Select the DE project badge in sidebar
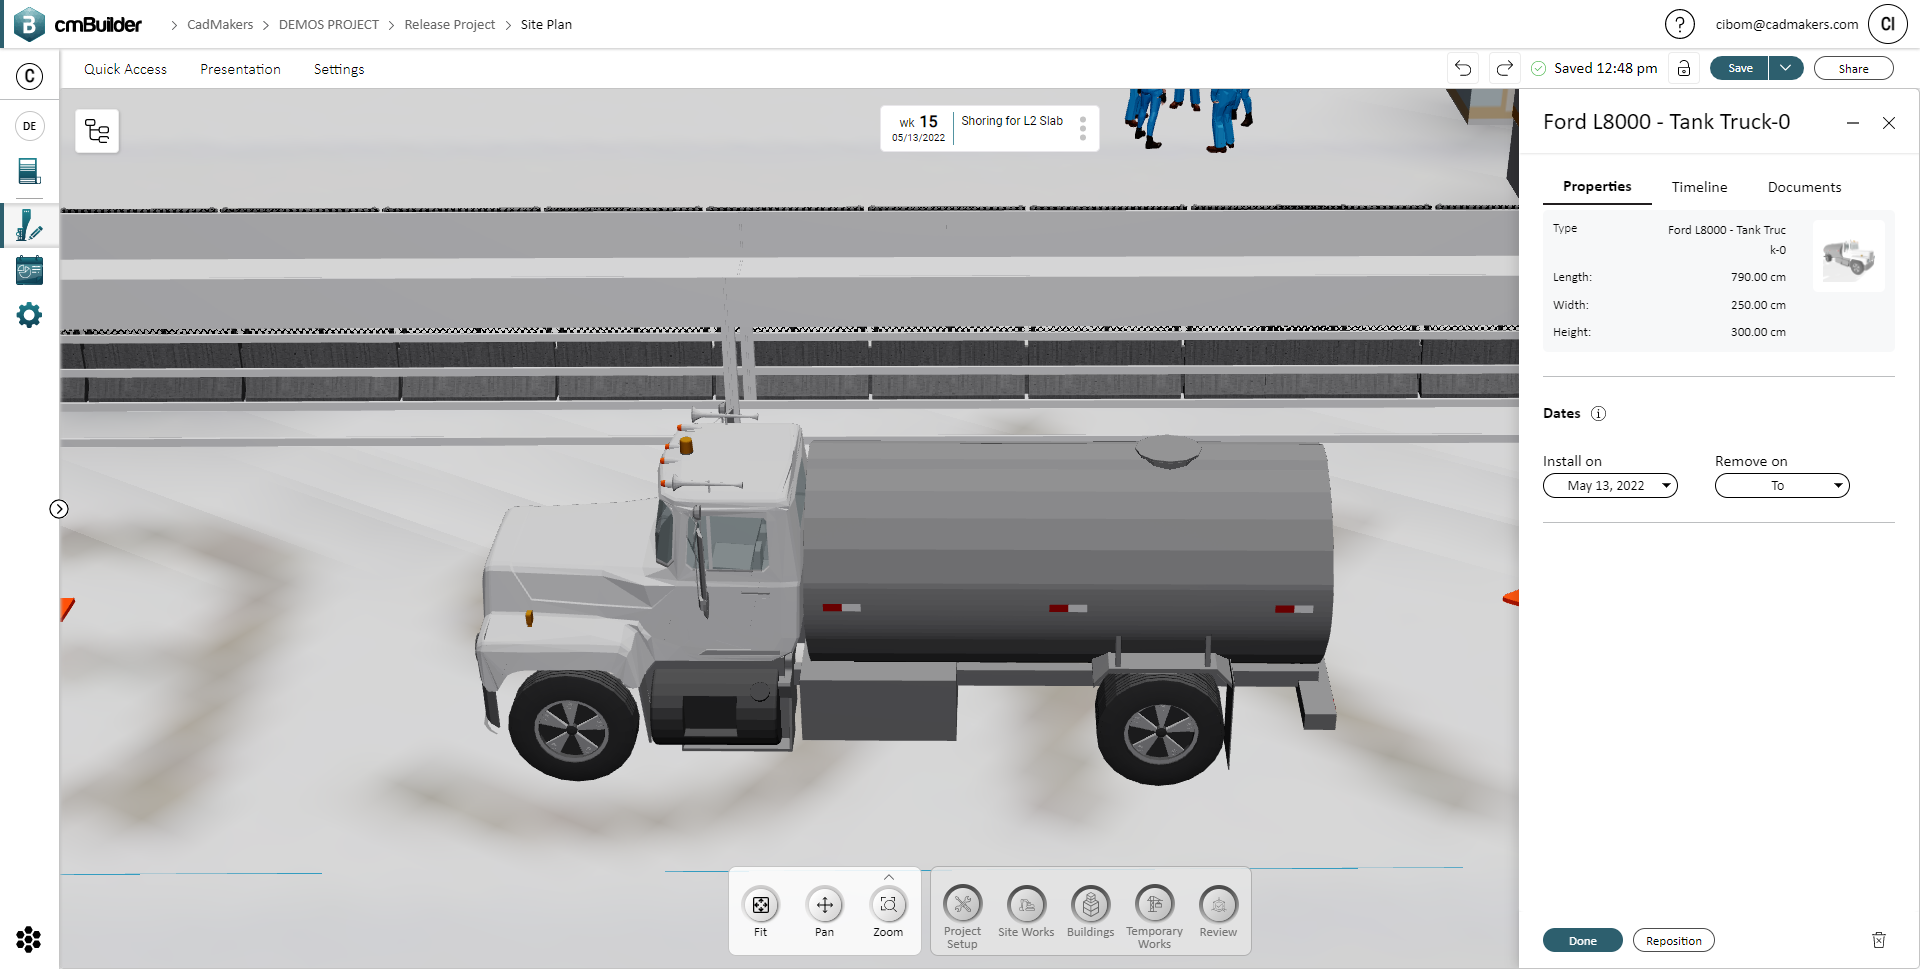The image size is (1920, 969). [30, 126]
